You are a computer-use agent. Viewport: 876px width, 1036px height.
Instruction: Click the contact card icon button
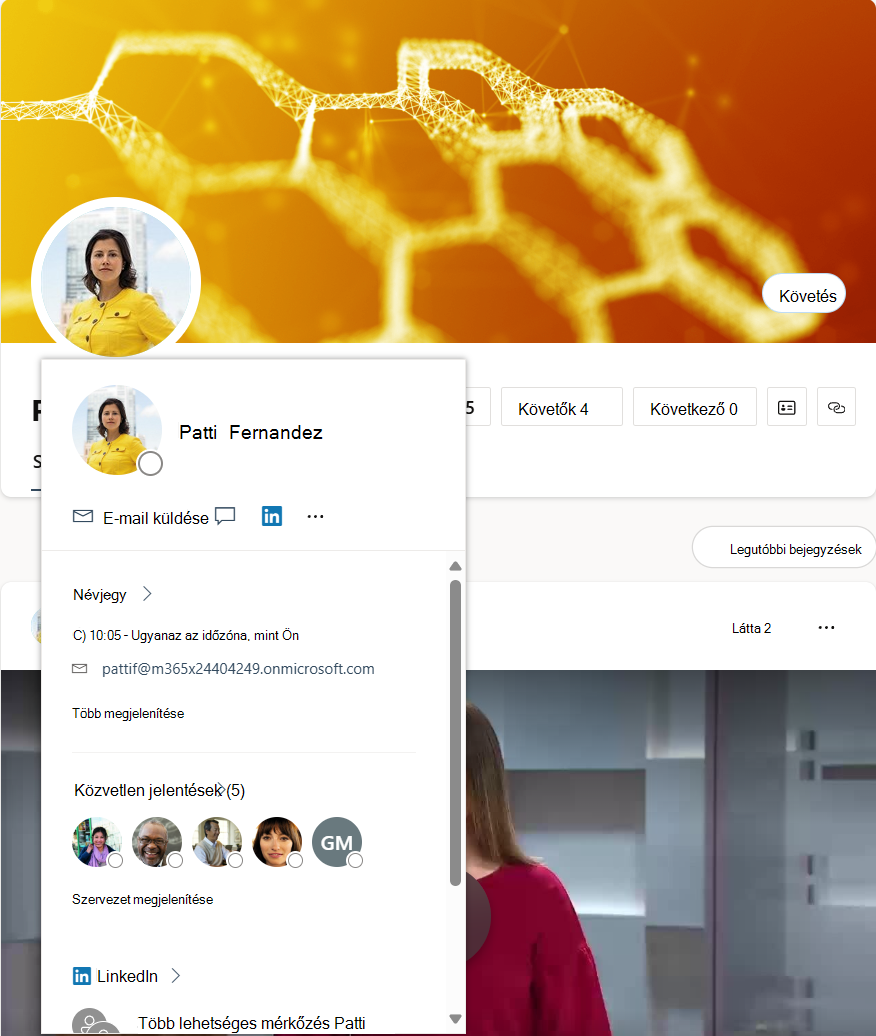(786, 407)
